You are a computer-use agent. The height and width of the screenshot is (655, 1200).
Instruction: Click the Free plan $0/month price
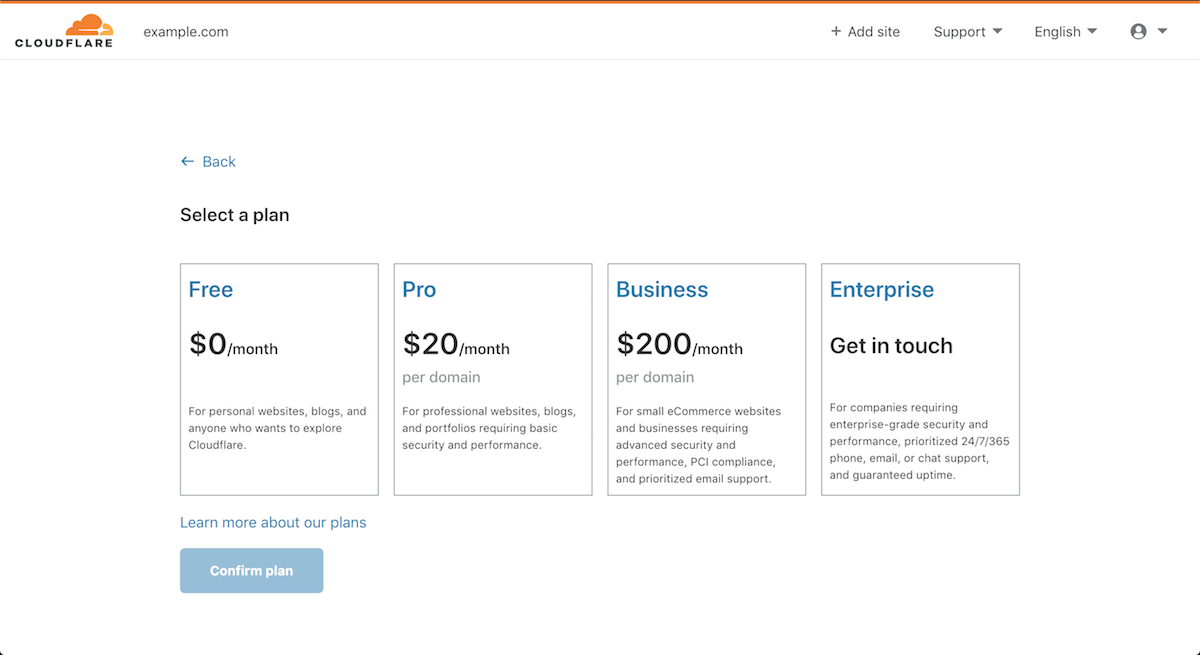[x=233, y=345]
